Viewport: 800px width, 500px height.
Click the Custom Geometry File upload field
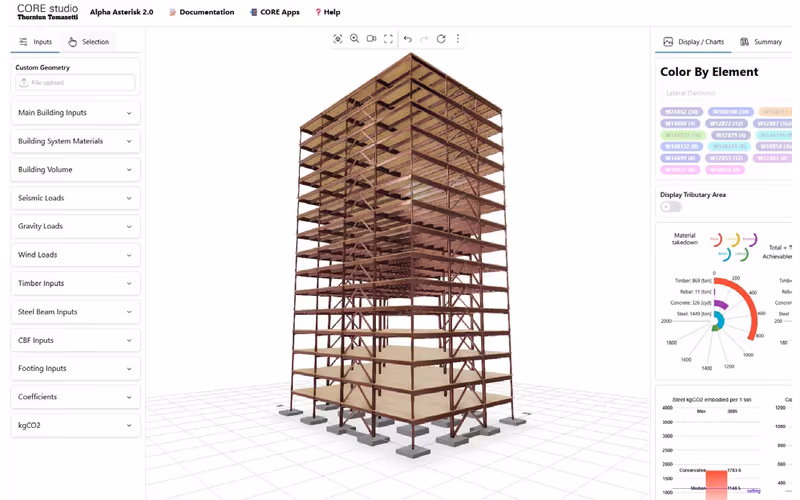[75, 83]
